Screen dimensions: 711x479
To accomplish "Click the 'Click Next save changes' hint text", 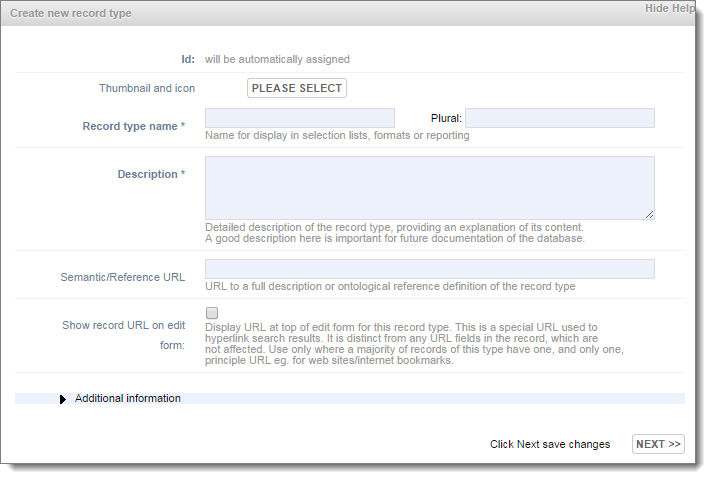I will [550, 444].
